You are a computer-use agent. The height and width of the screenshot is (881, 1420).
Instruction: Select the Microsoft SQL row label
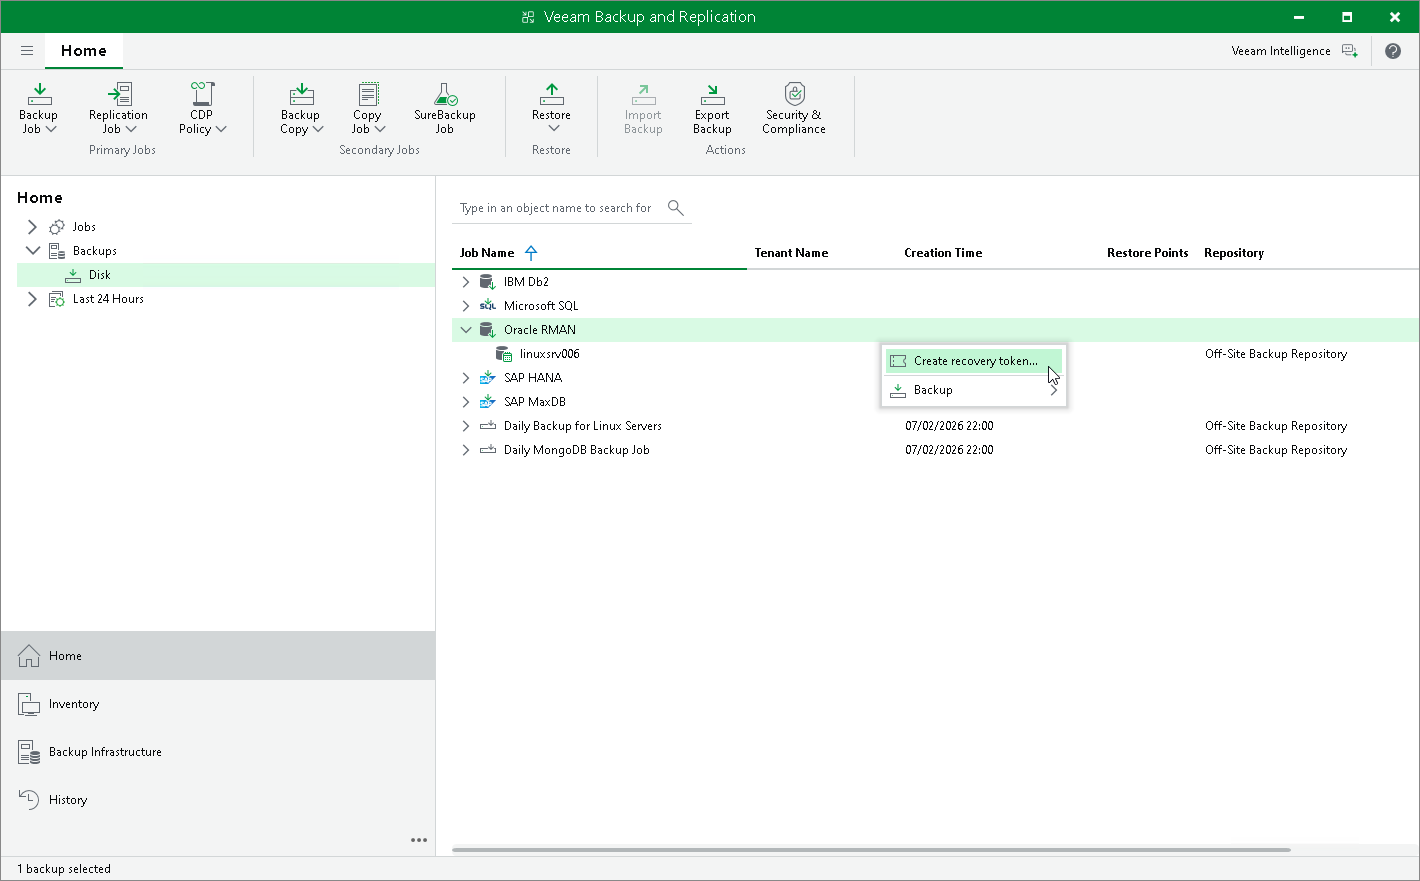click(x=541, y=306)
